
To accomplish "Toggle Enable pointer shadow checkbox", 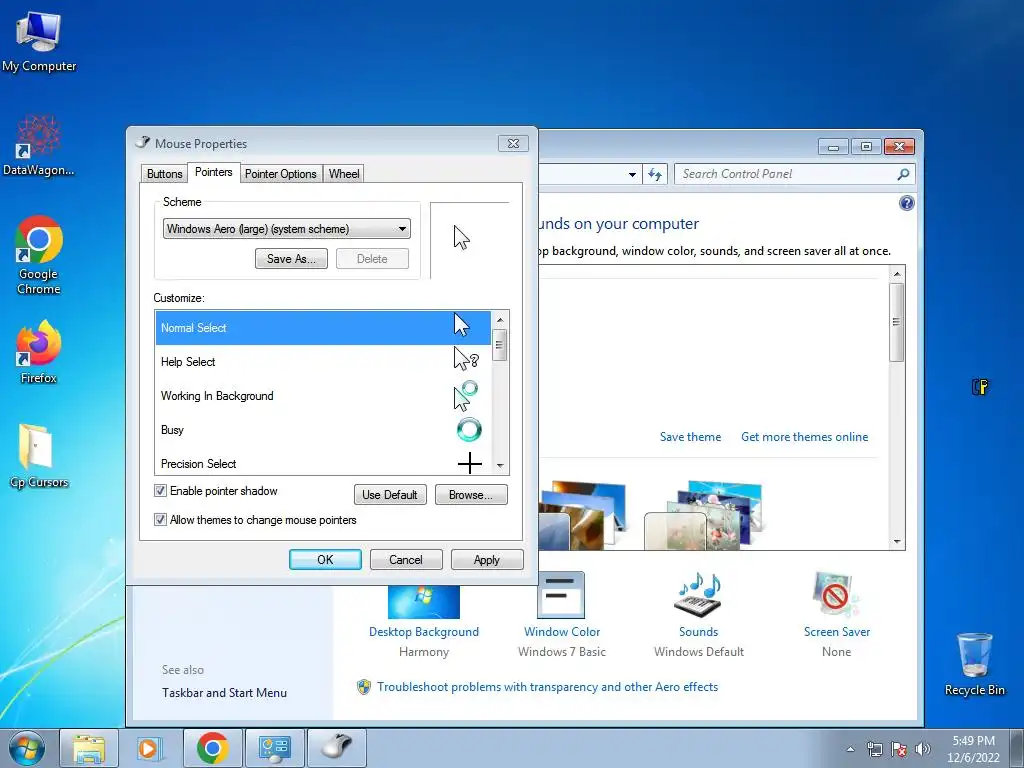I will [x=160, y=490].
